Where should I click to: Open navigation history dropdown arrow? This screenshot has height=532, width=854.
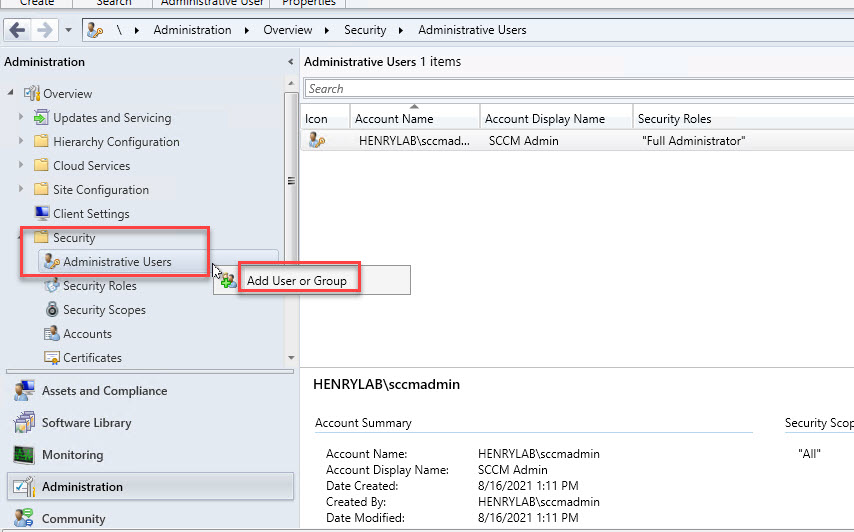coord(68,30)
